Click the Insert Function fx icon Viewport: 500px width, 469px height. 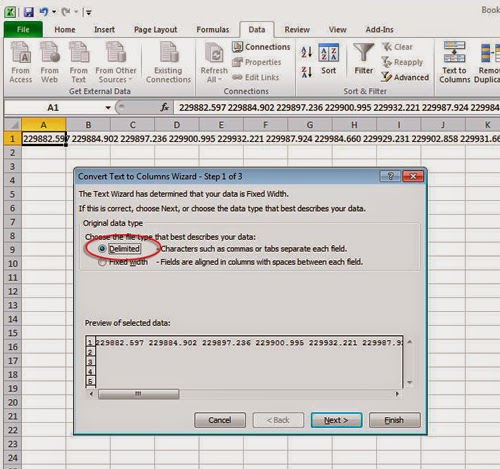pyautogui.click(x=164, y=107)
